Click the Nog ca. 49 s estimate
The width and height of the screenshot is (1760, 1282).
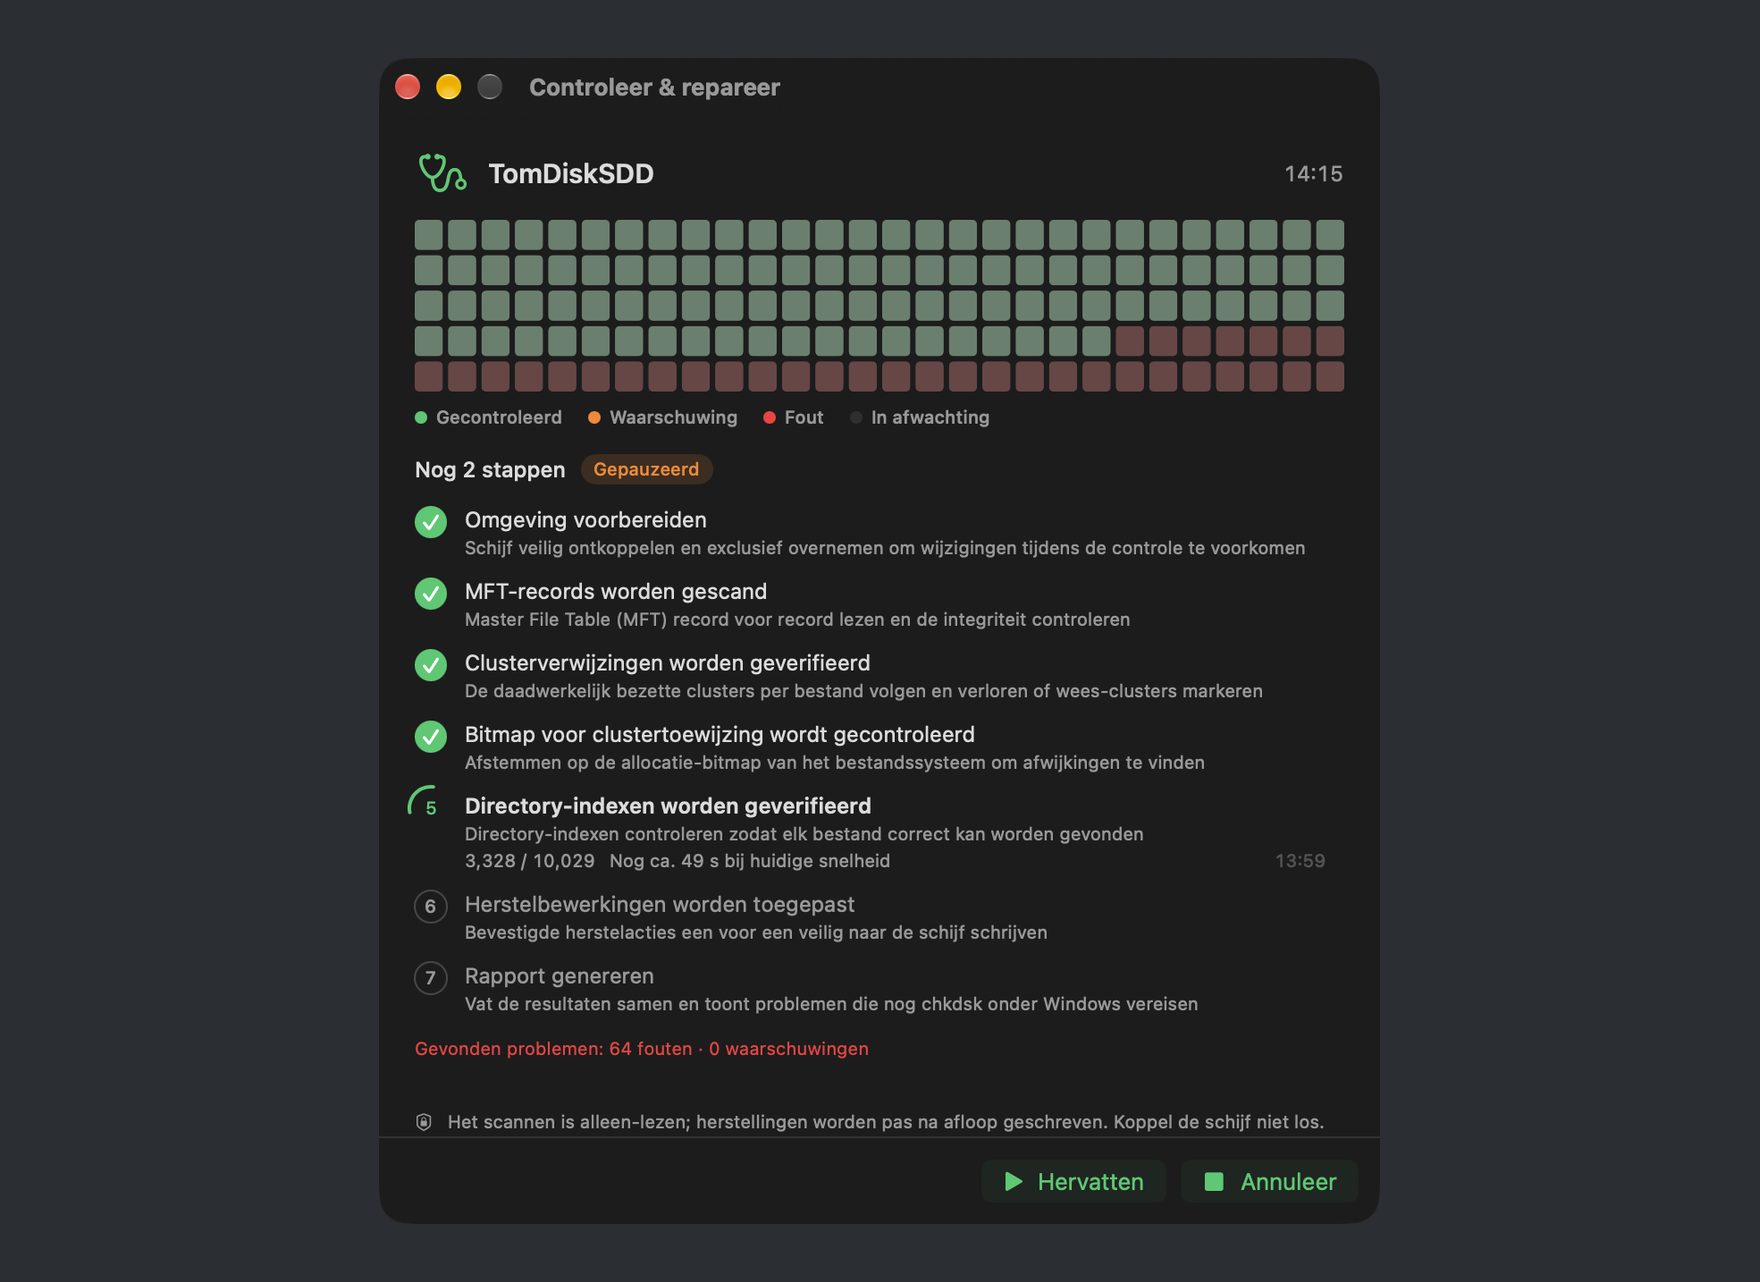click(750, 861)
